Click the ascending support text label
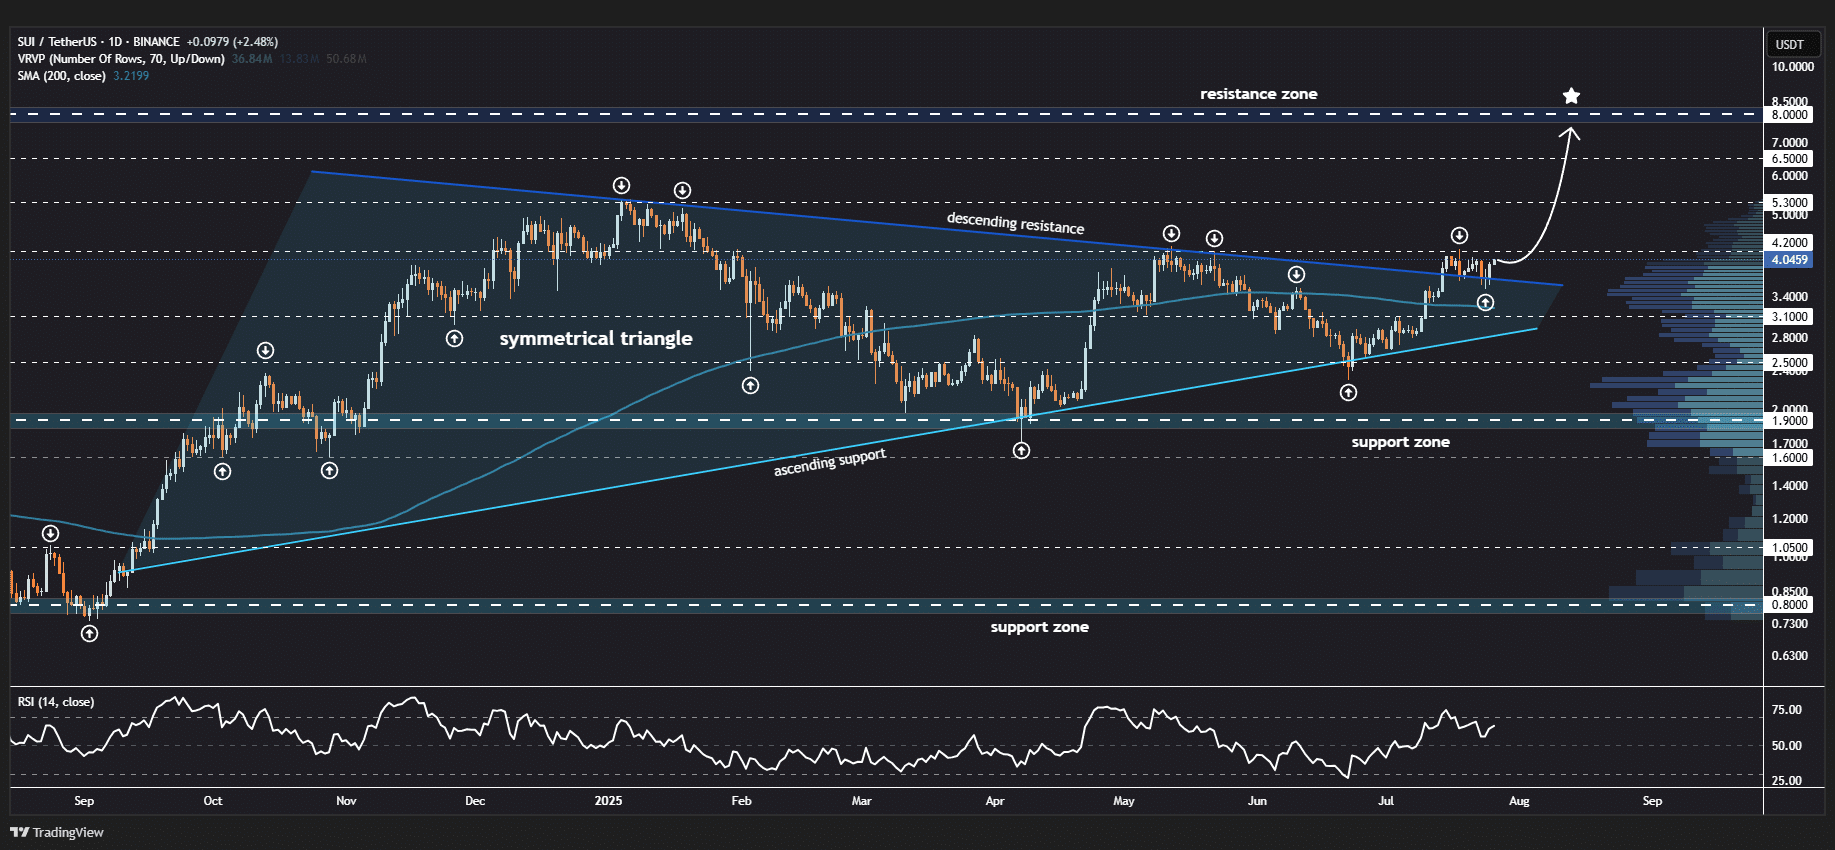The height and width of the screenshot is (850, 1835). pyautogui.click(x=829, y=462)
